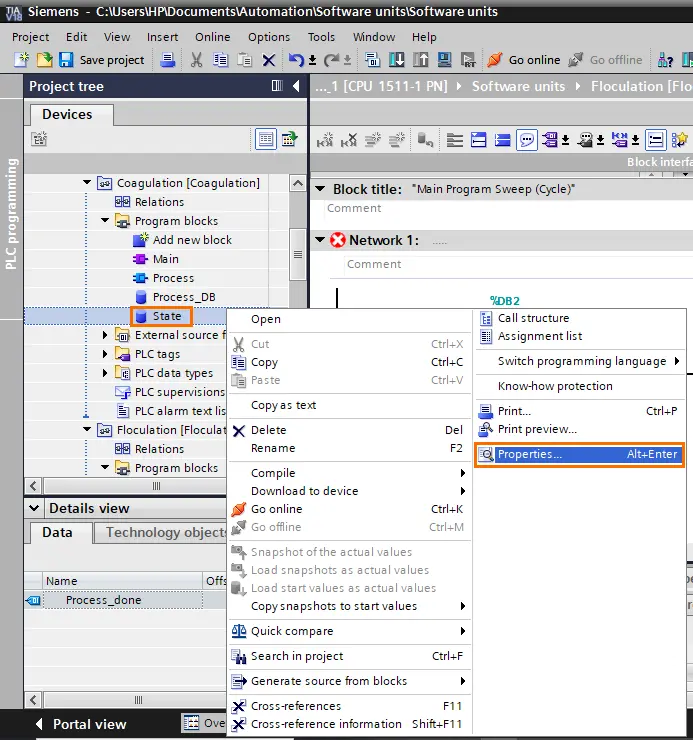Select the Process block in the tree

(163, 278)
